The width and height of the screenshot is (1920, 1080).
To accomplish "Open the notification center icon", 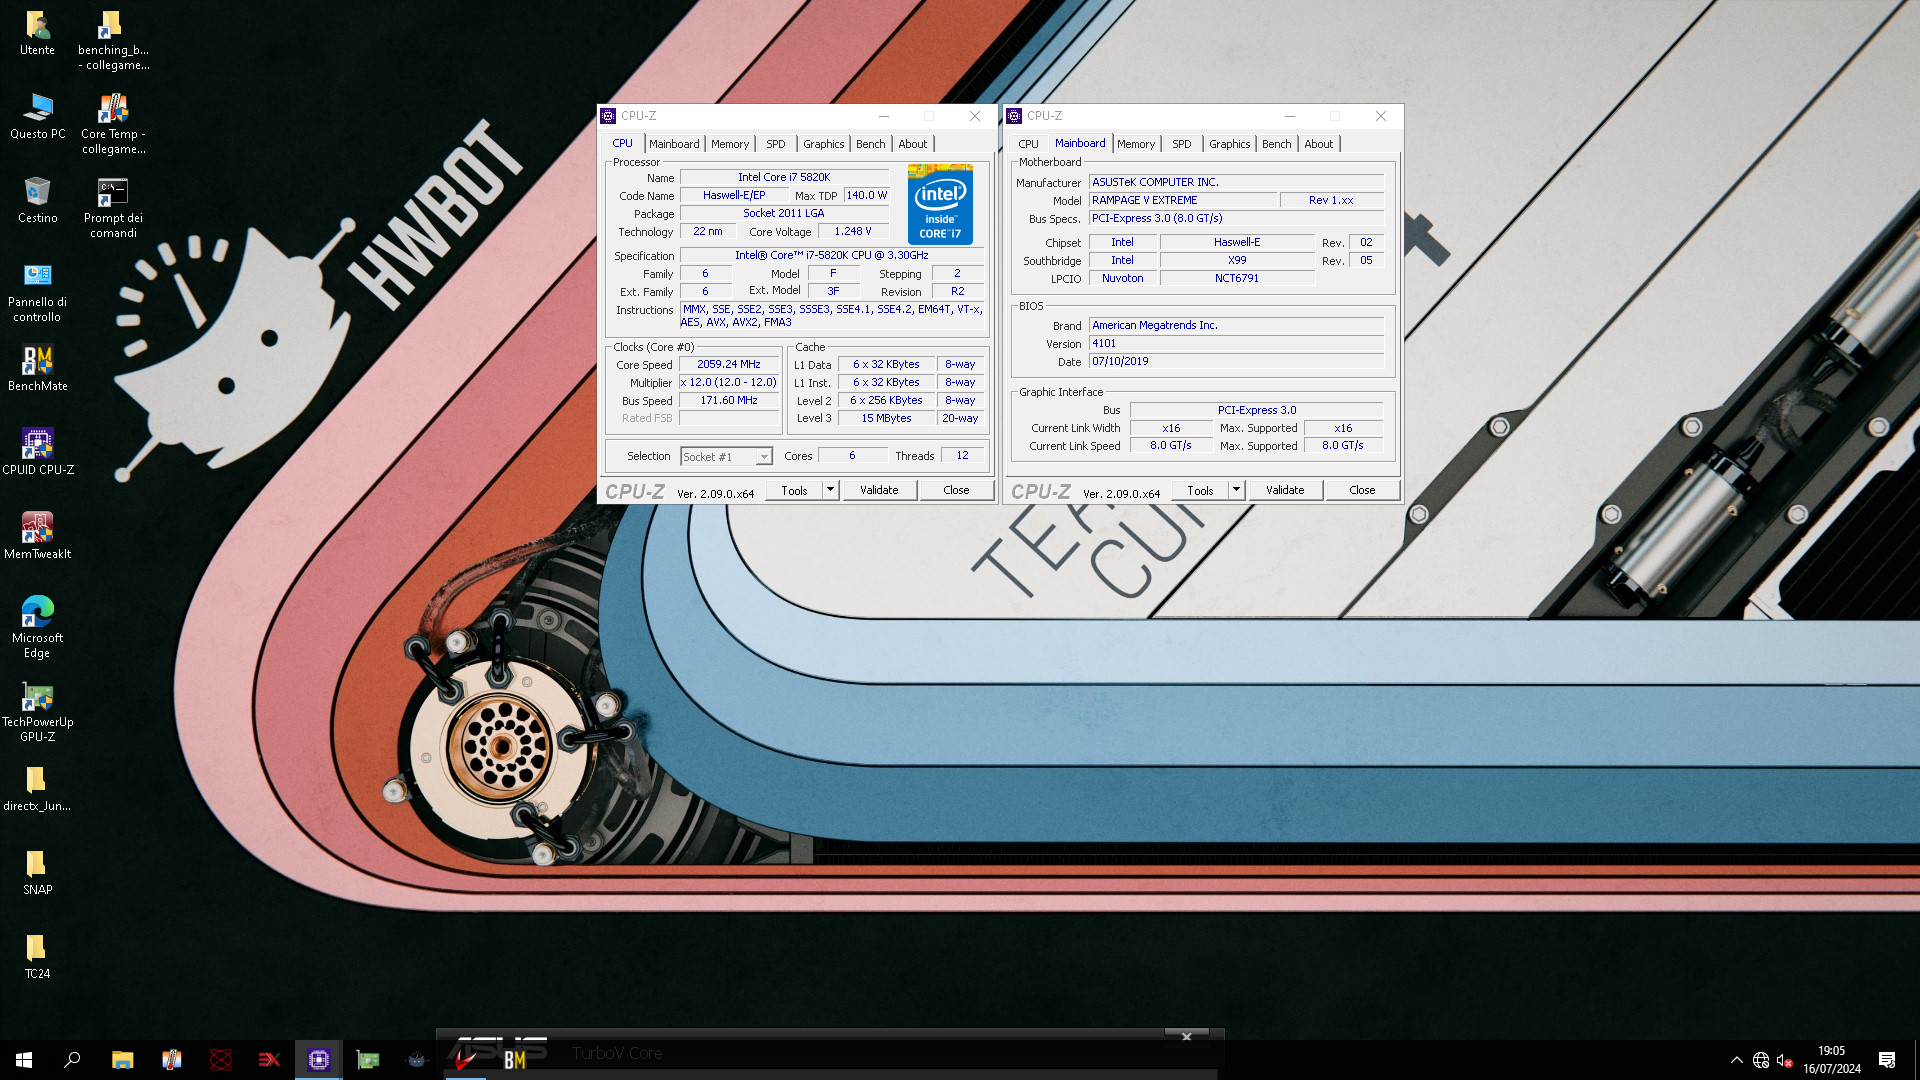I will click(1887, 1060).
